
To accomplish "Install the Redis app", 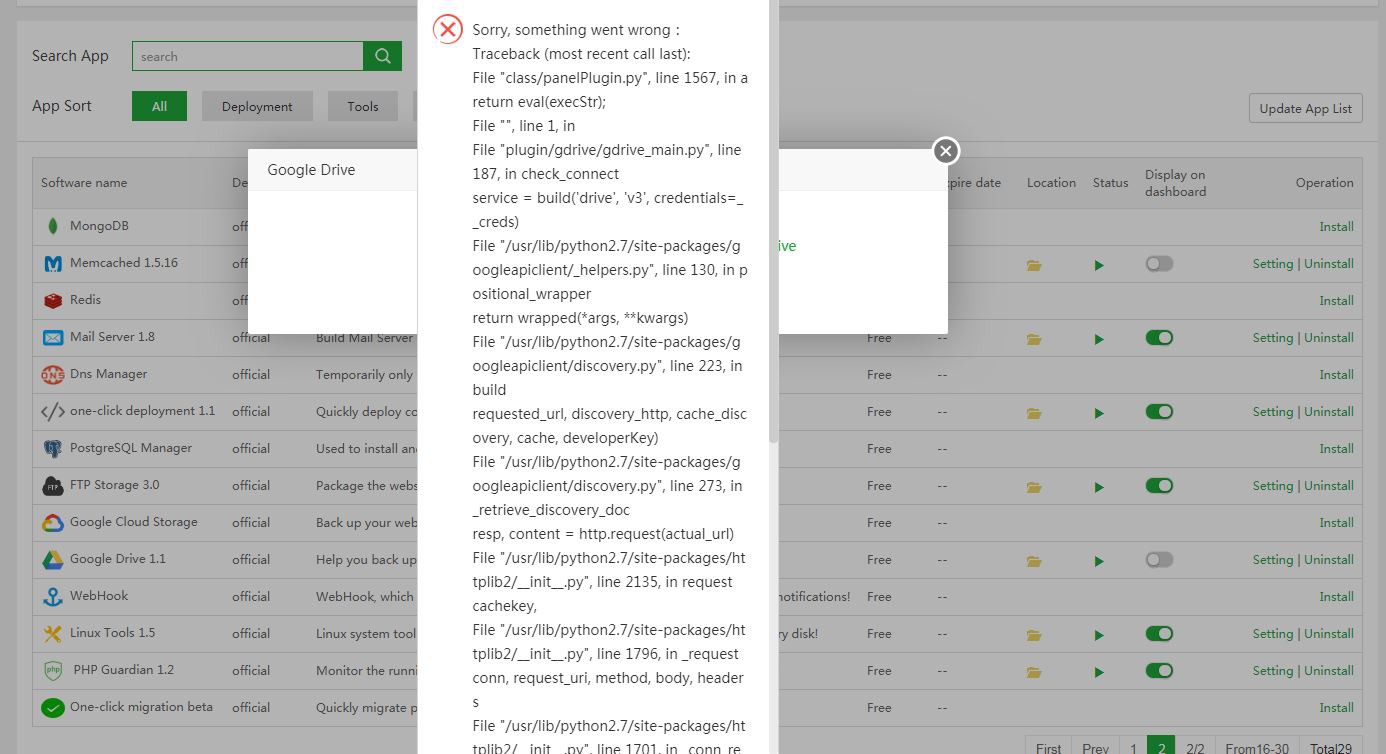I will [1336, 301].
